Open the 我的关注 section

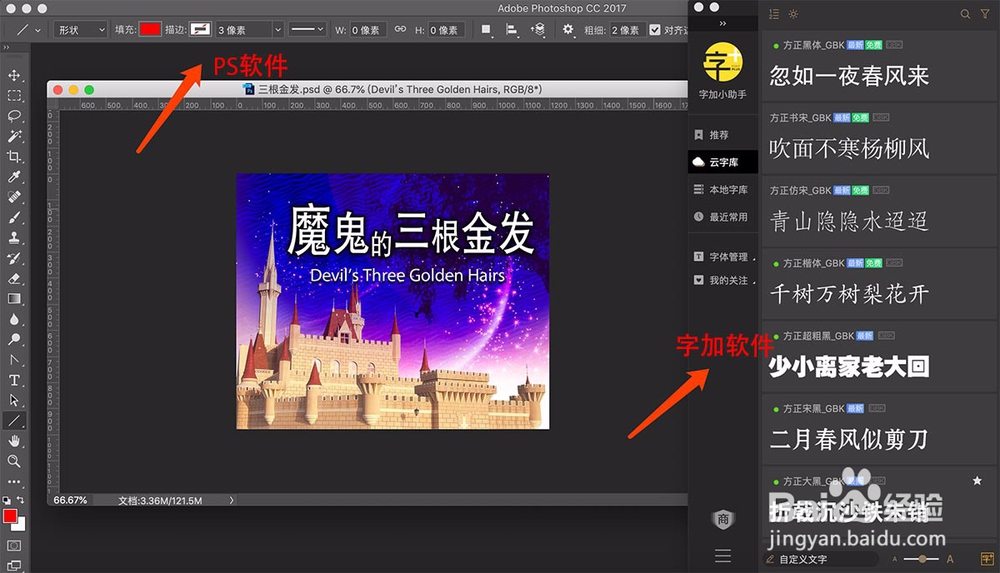tap(723, 280)
